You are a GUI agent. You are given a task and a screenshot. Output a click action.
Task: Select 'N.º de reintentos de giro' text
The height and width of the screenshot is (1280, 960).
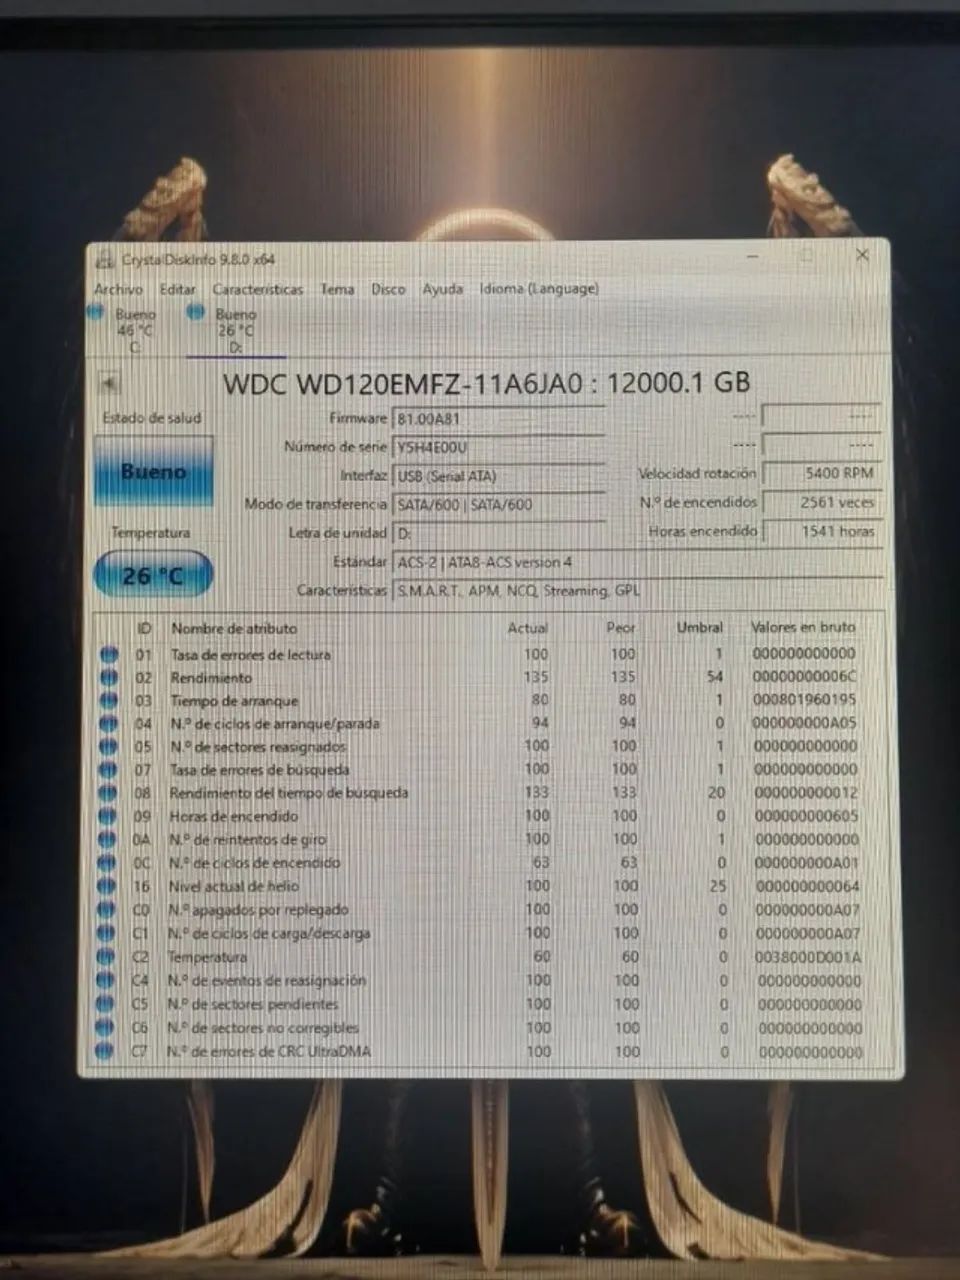click(x=247, y=840)
